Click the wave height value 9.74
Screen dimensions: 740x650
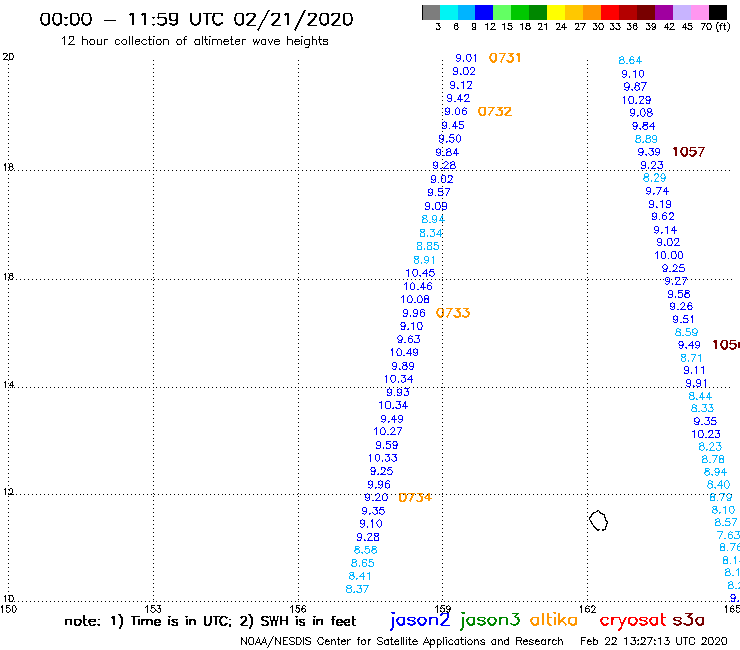coord(657,191)
